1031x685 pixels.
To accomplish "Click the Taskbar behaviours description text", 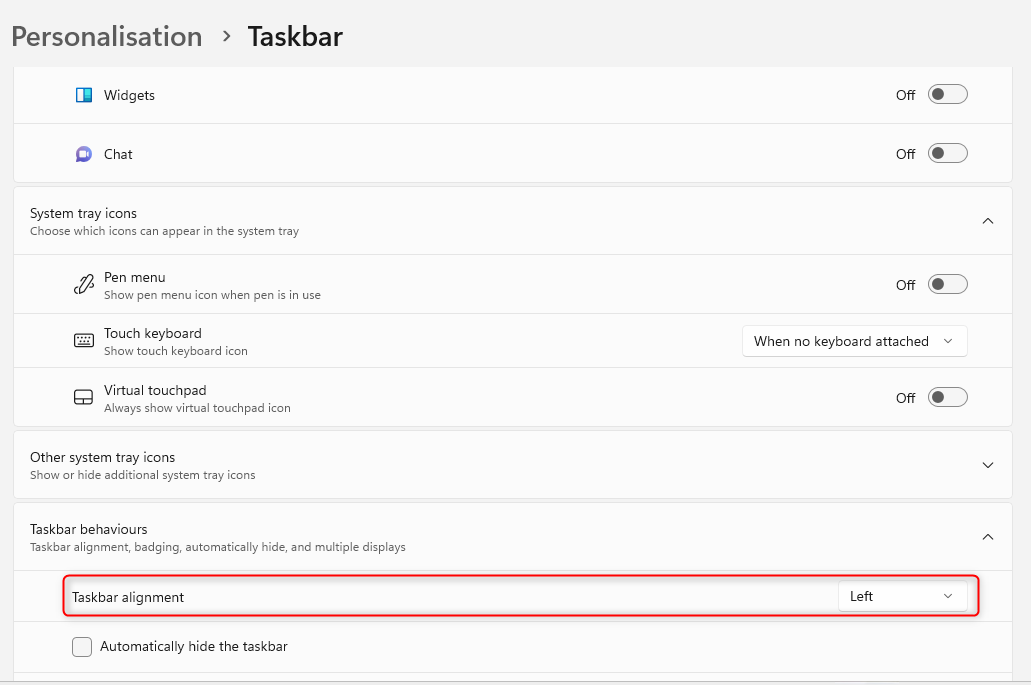I will click(x=218, y=548).
